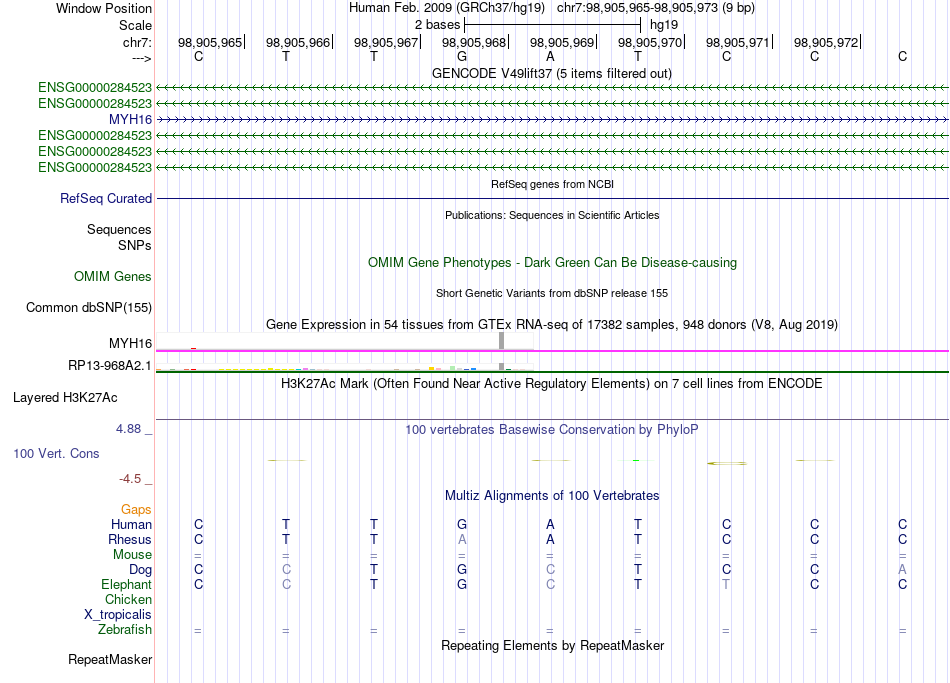Click the orange Gaps label

[136, 510]
